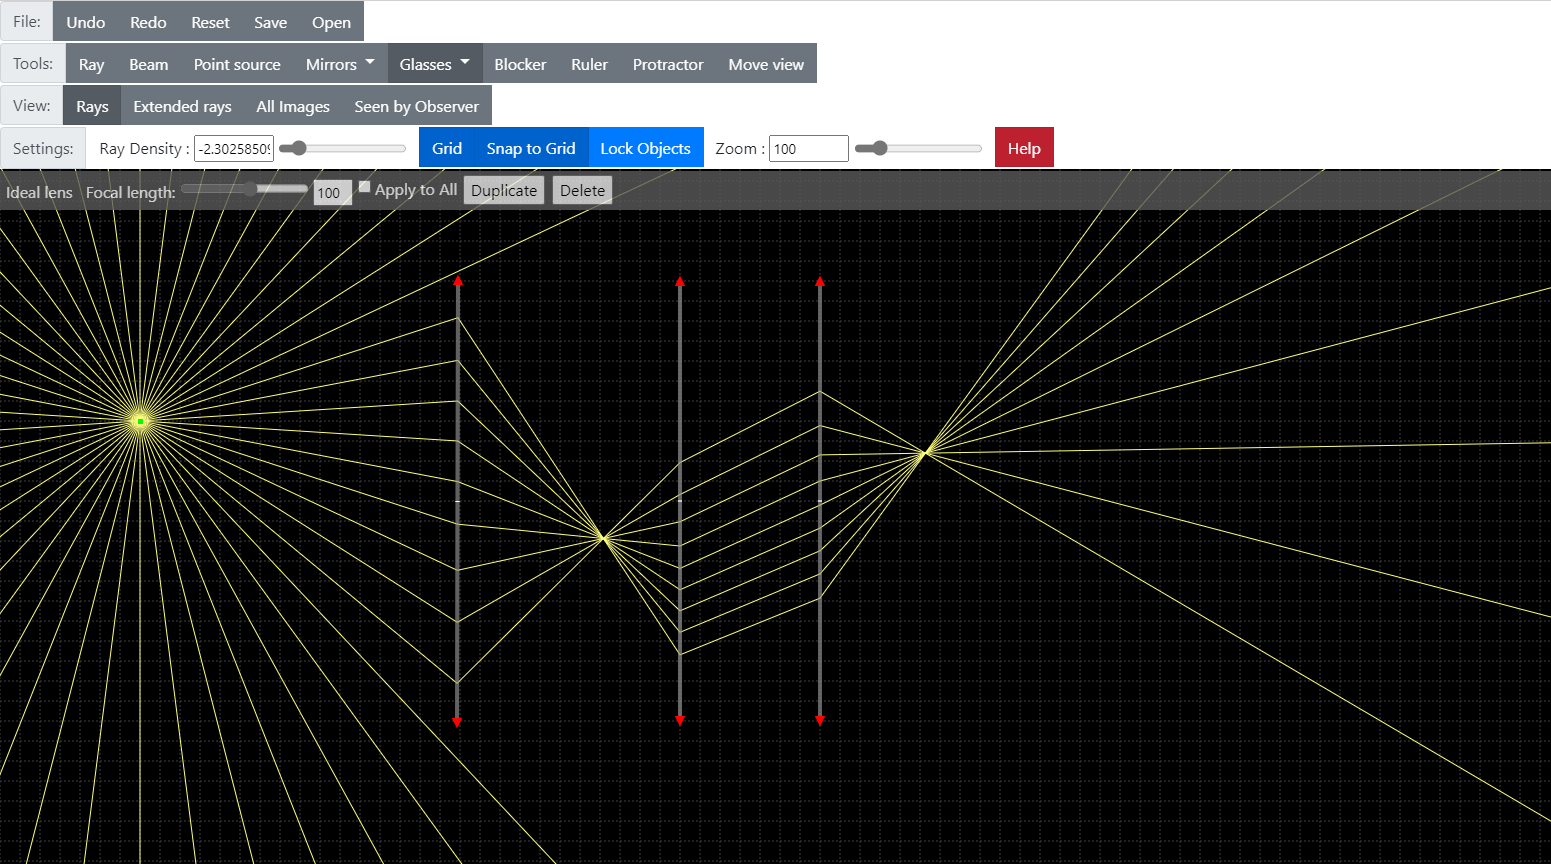Toggle Snap to Grid
1551x864 pixels.
tap(531, 148)
